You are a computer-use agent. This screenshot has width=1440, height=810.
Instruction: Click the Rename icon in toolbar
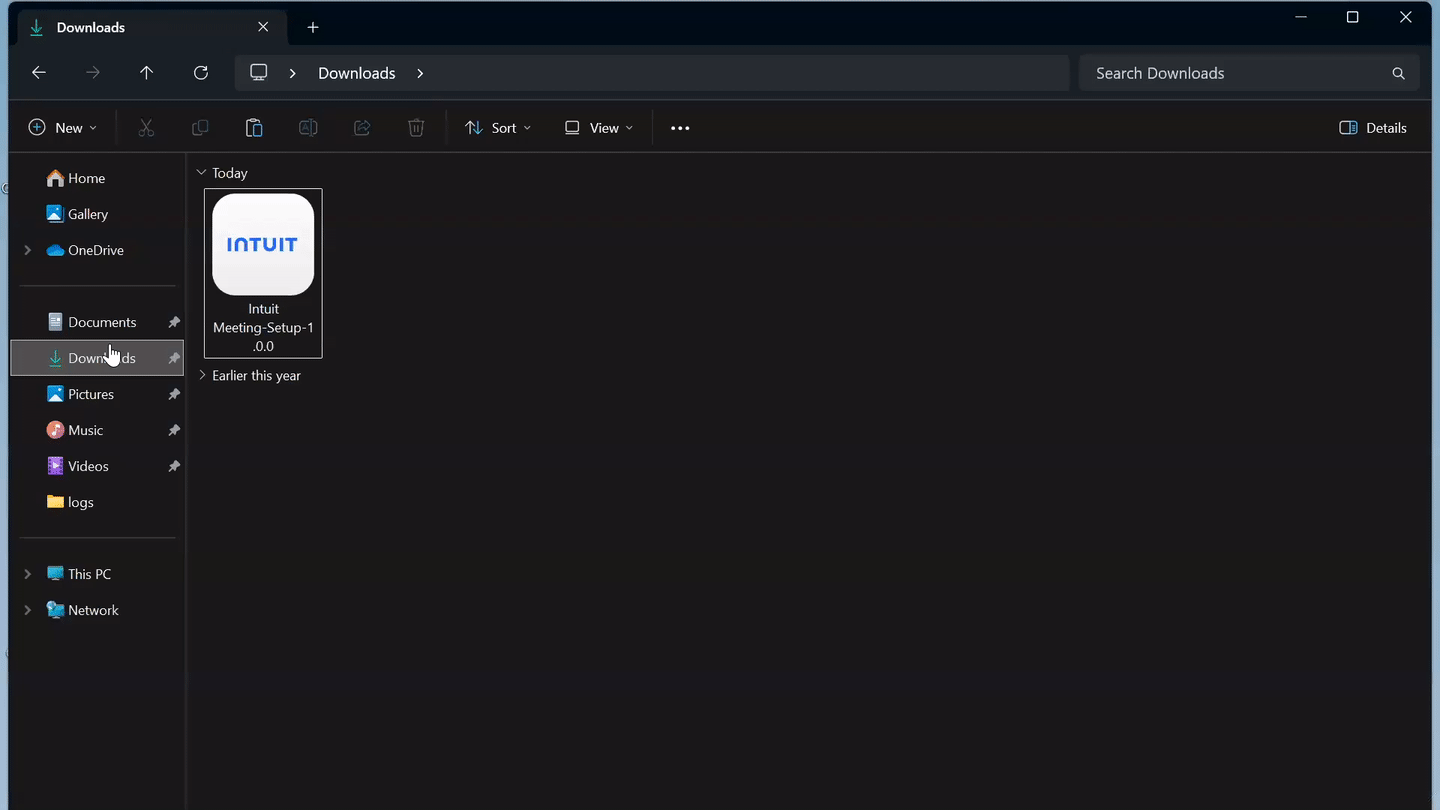tap(308, 128)
